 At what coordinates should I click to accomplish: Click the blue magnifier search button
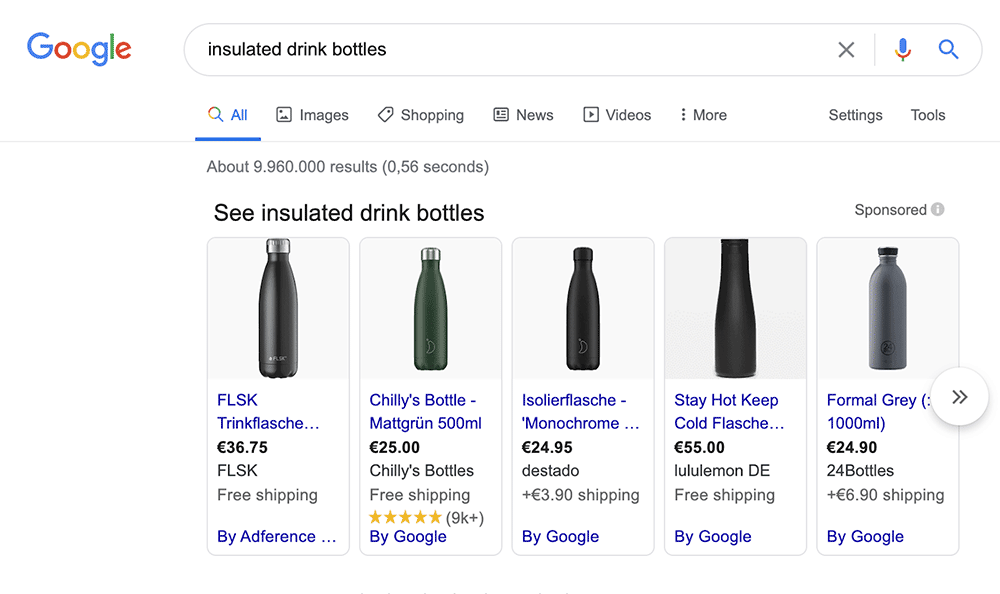point(948,49)
